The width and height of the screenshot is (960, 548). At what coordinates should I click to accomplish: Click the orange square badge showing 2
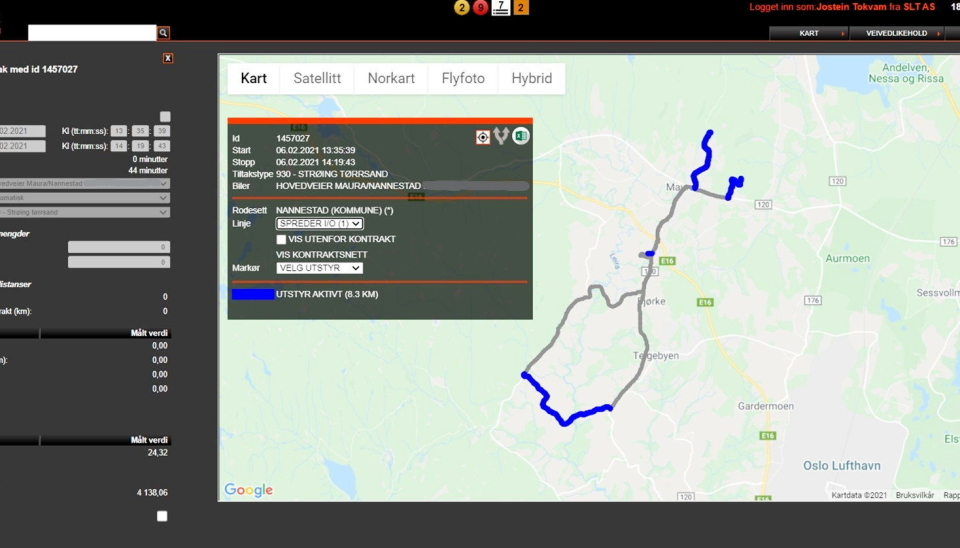coord(521,8)
